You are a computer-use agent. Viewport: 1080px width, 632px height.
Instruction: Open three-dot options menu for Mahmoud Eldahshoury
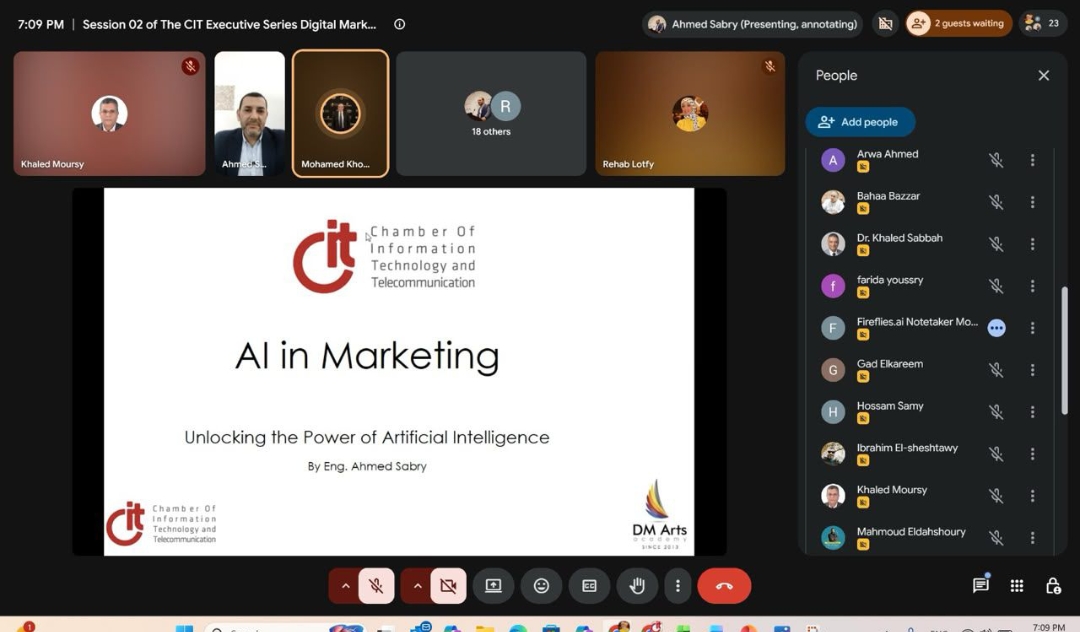pos(1032,538)
